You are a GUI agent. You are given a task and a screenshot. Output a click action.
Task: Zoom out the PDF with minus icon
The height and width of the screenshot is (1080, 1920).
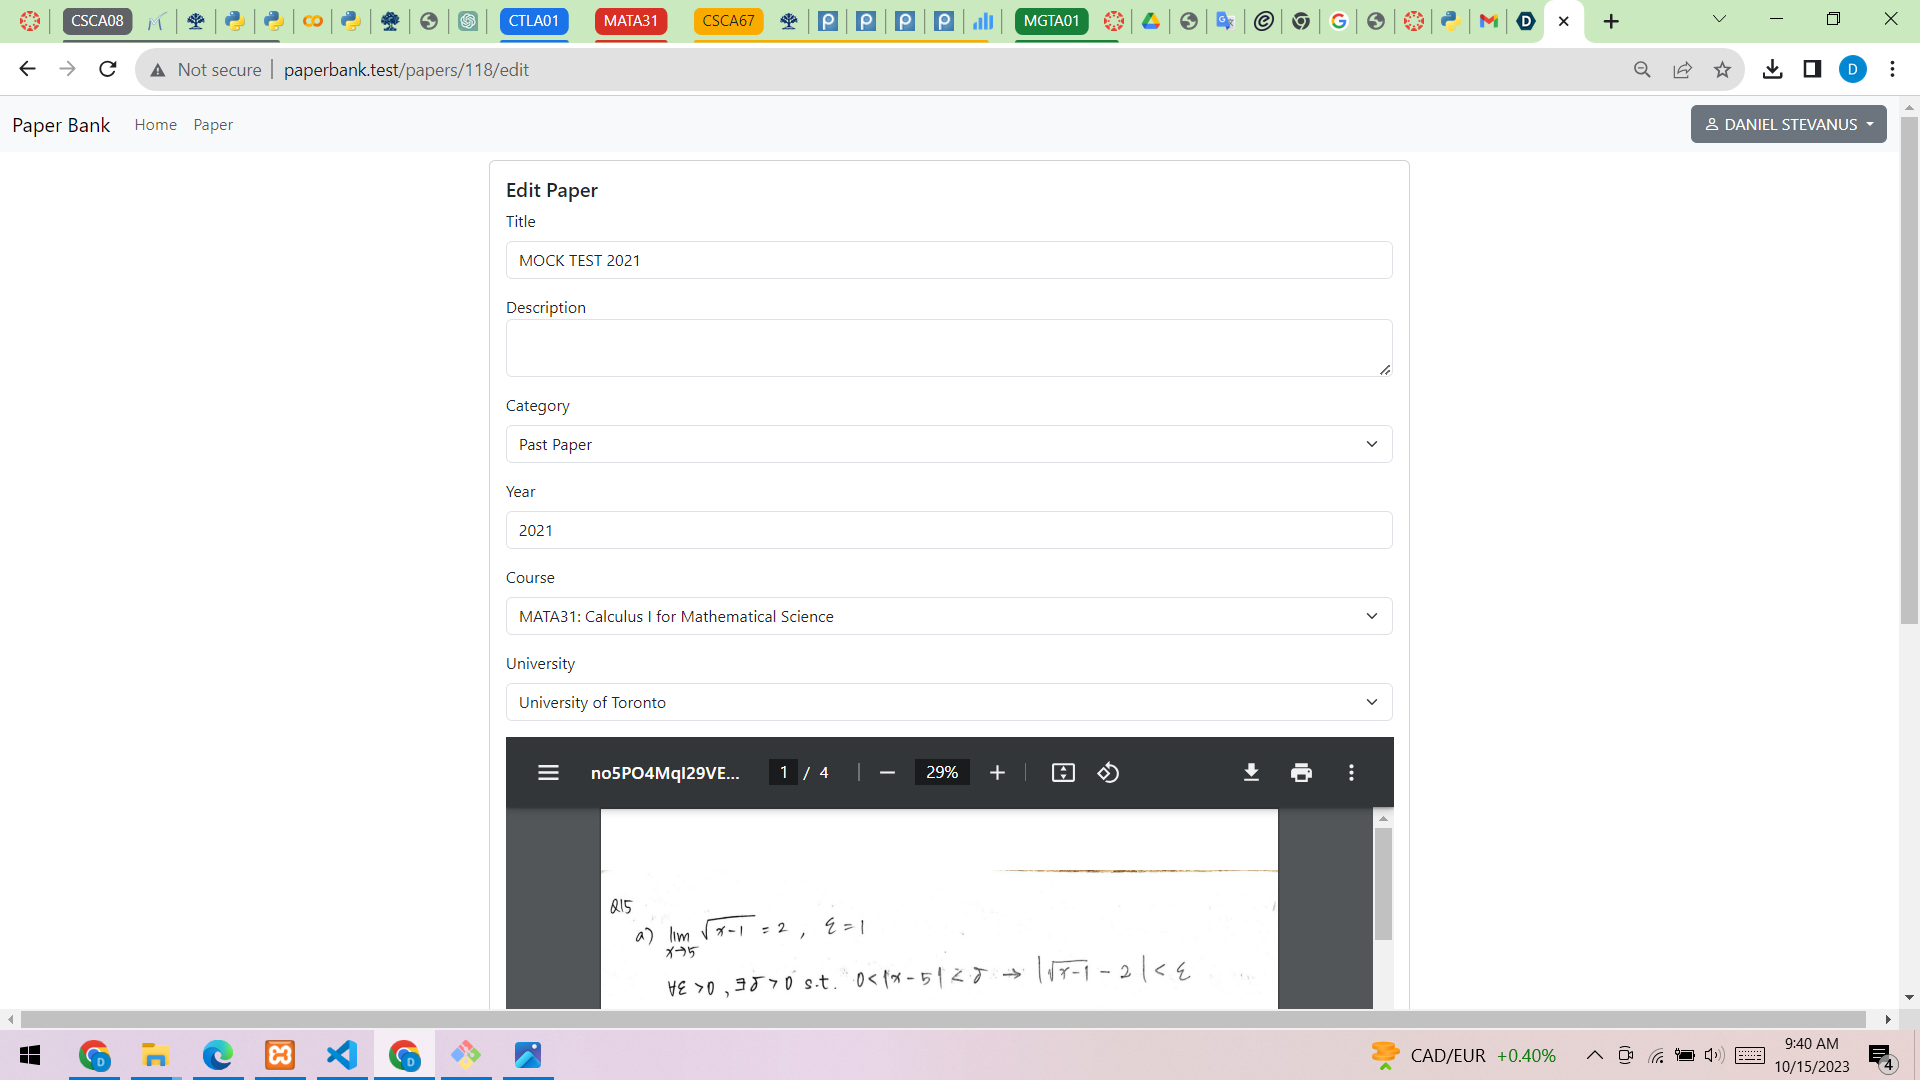887,773
